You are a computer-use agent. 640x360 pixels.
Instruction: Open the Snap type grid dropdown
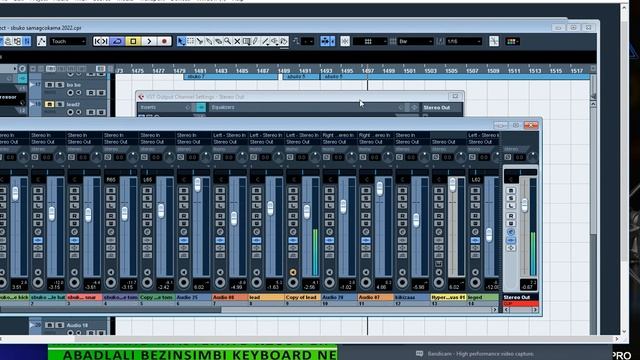click(x=370, y=41)
